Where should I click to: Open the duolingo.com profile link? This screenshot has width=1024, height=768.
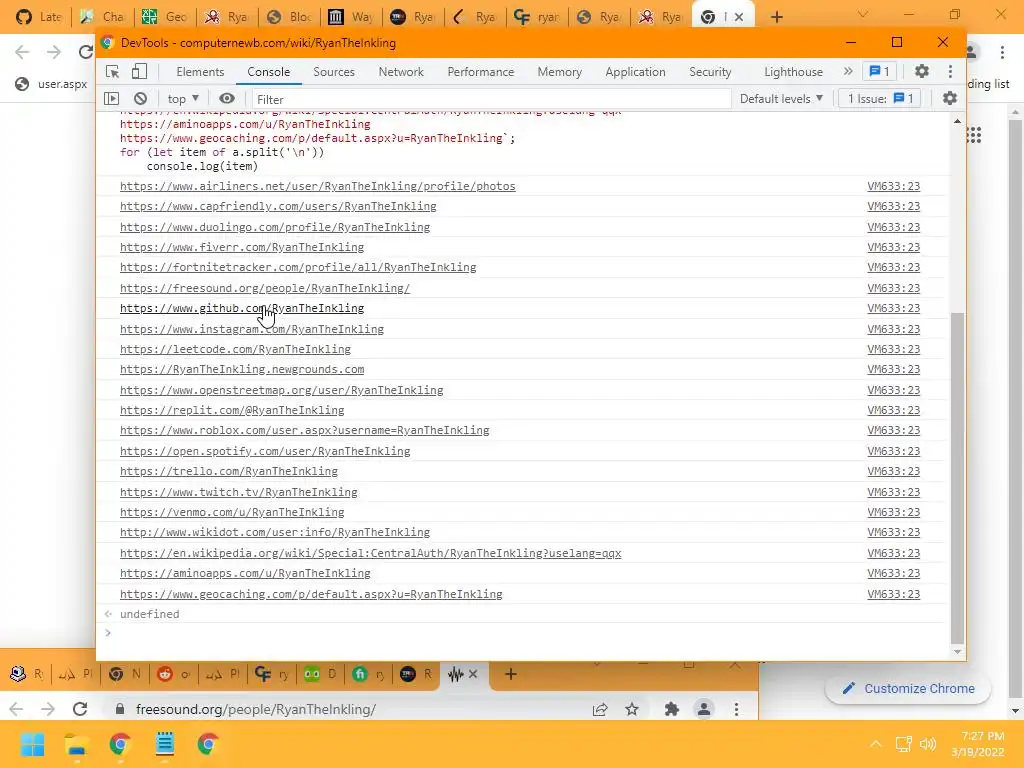275,227
